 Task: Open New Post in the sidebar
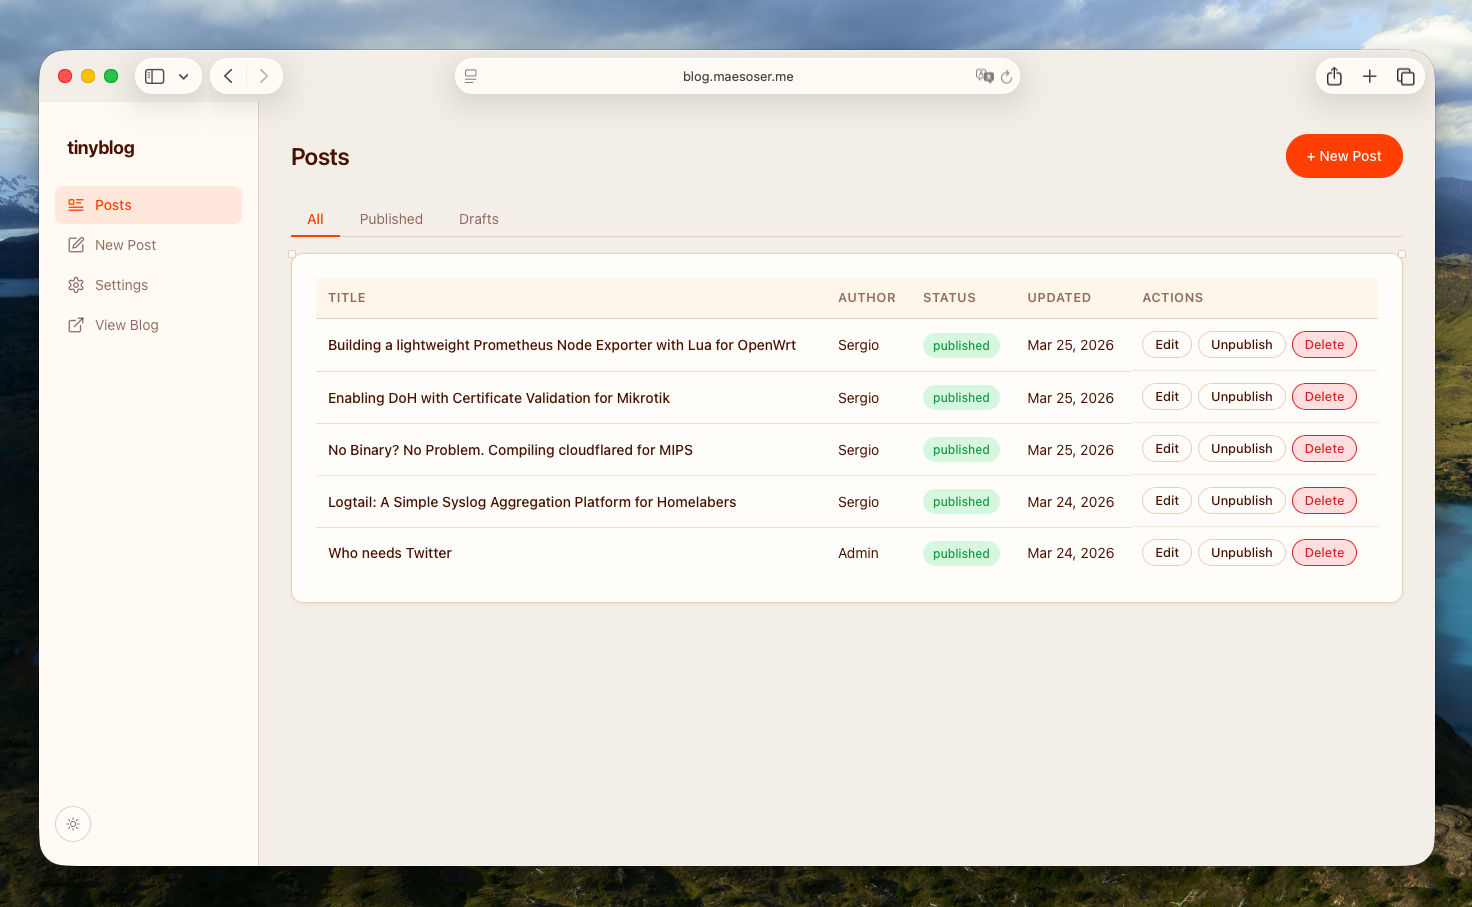(x=148, y=245)
